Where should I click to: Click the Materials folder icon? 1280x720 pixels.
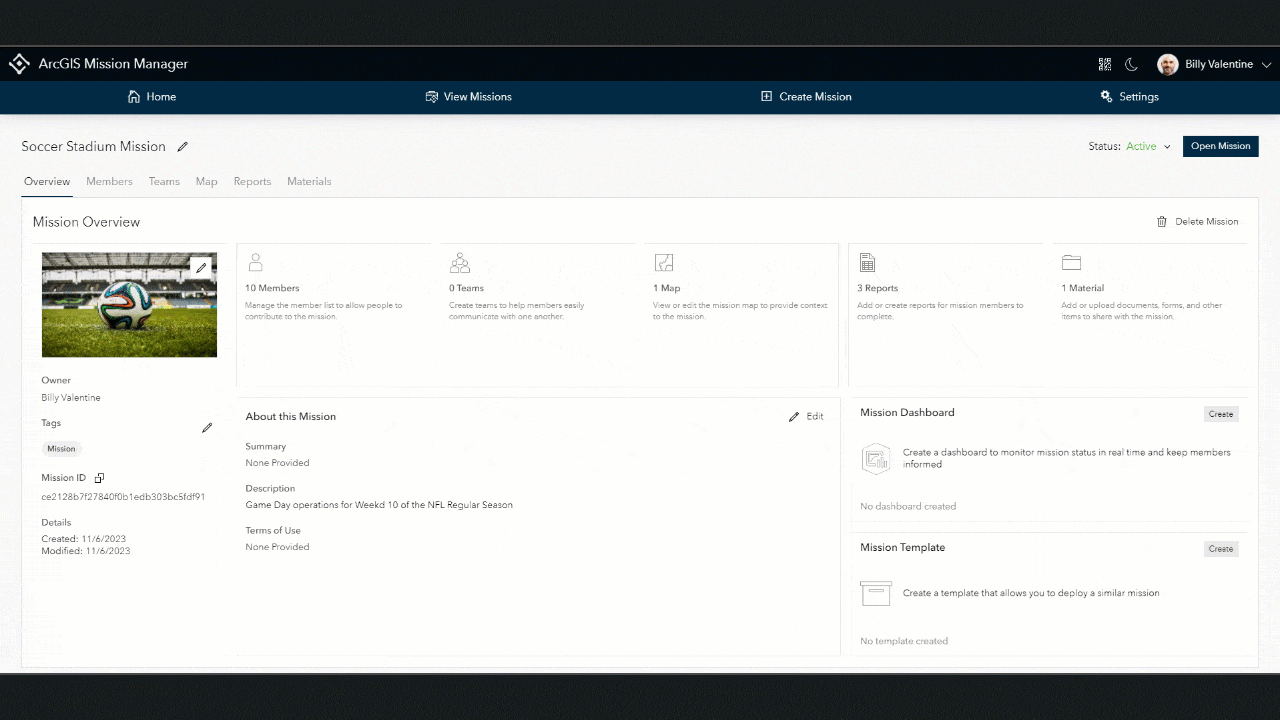coord(1071,263)
